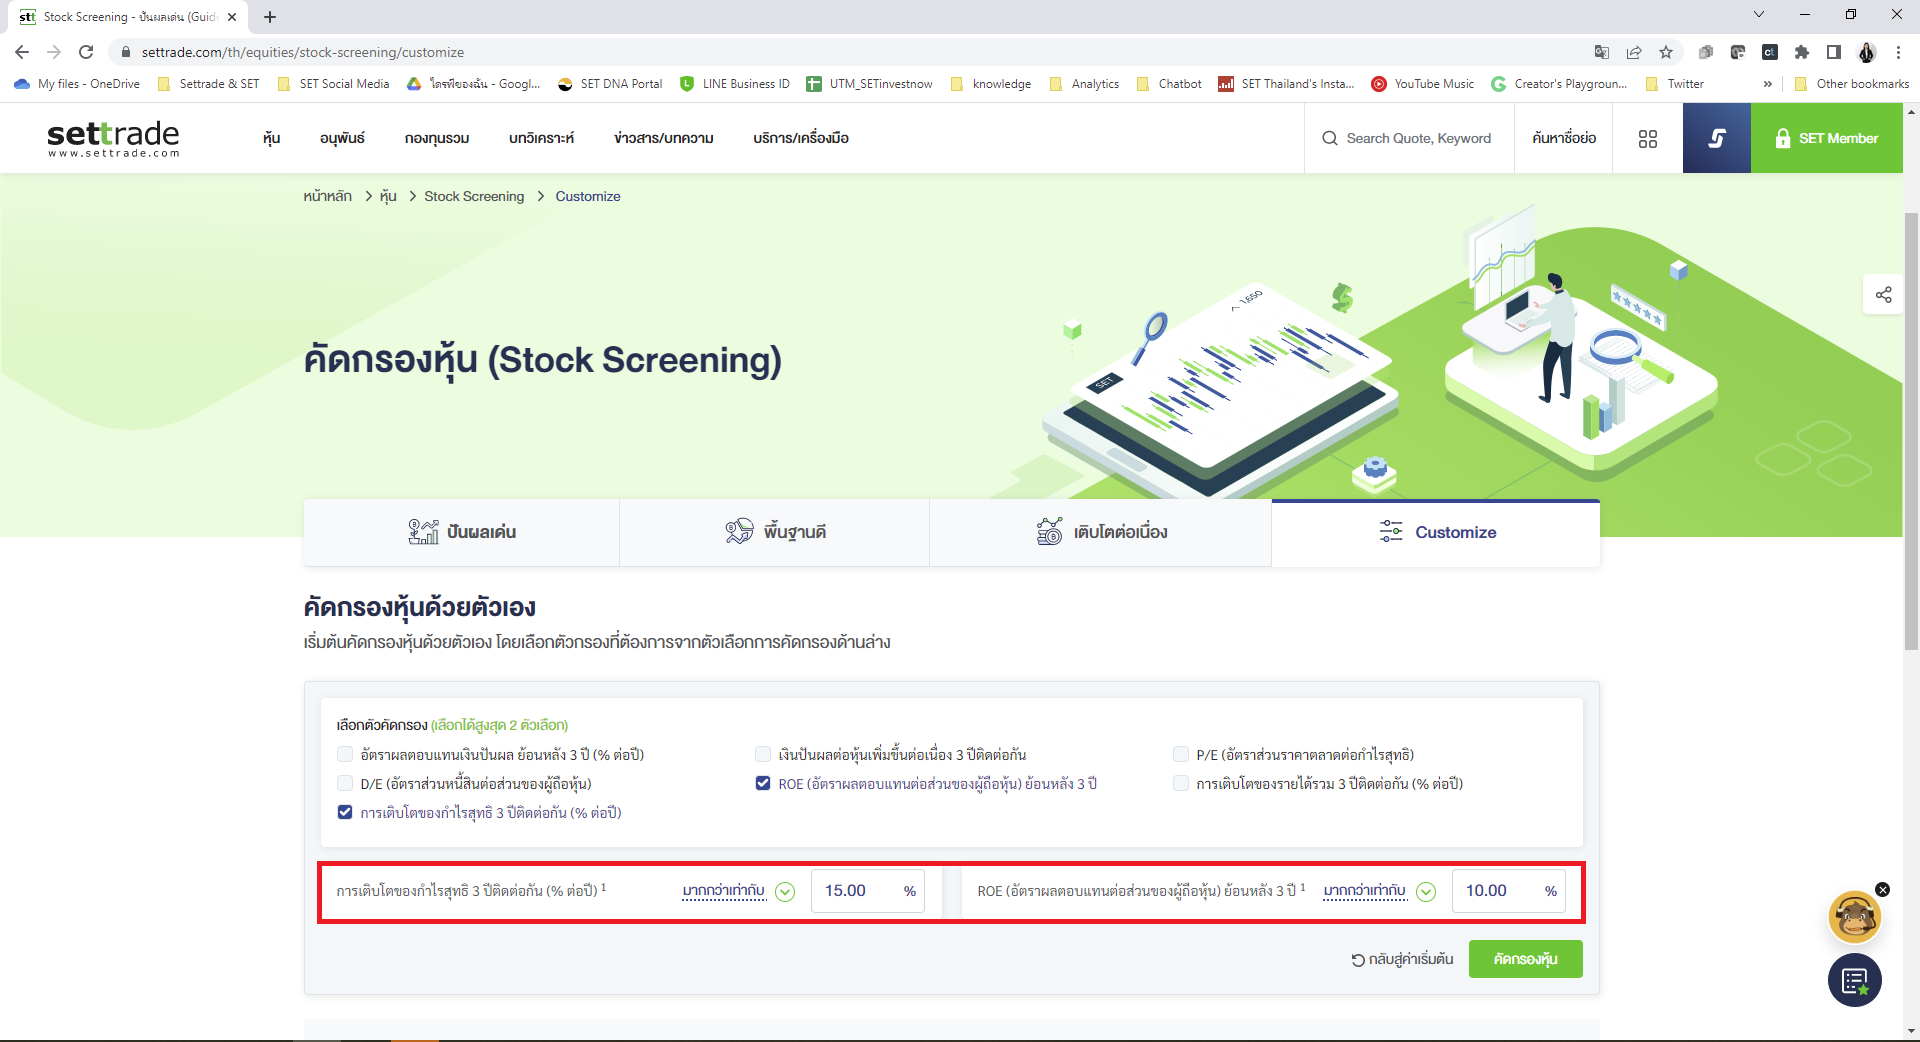Open the comparison dropdown beside ROE value
Image resolution: width=1920 pixels, height=1042 pixels.
click(x=1426, y=891)
